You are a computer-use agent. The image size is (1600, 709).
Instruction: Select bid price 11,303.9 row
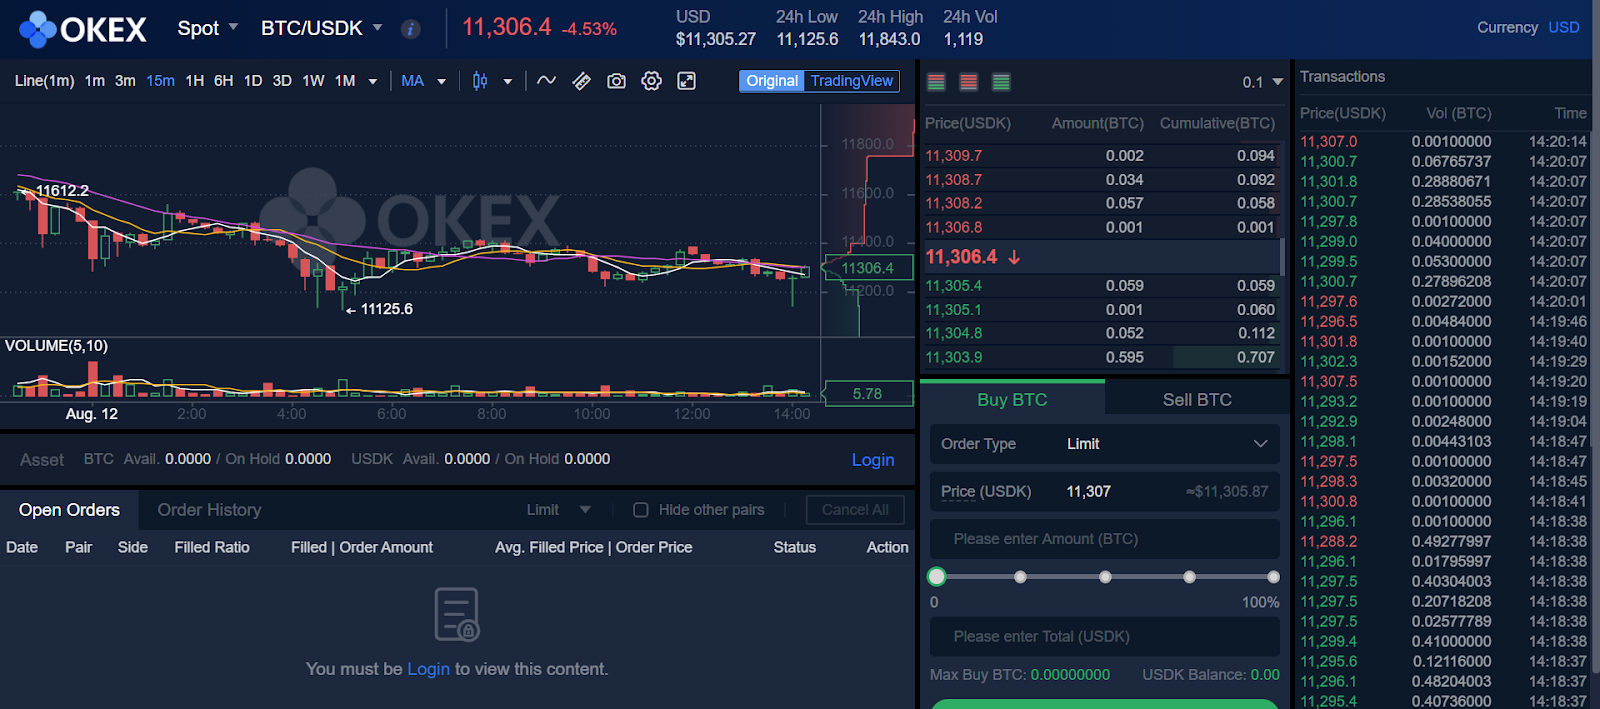pyautogui.click(x=1100, y=358)
